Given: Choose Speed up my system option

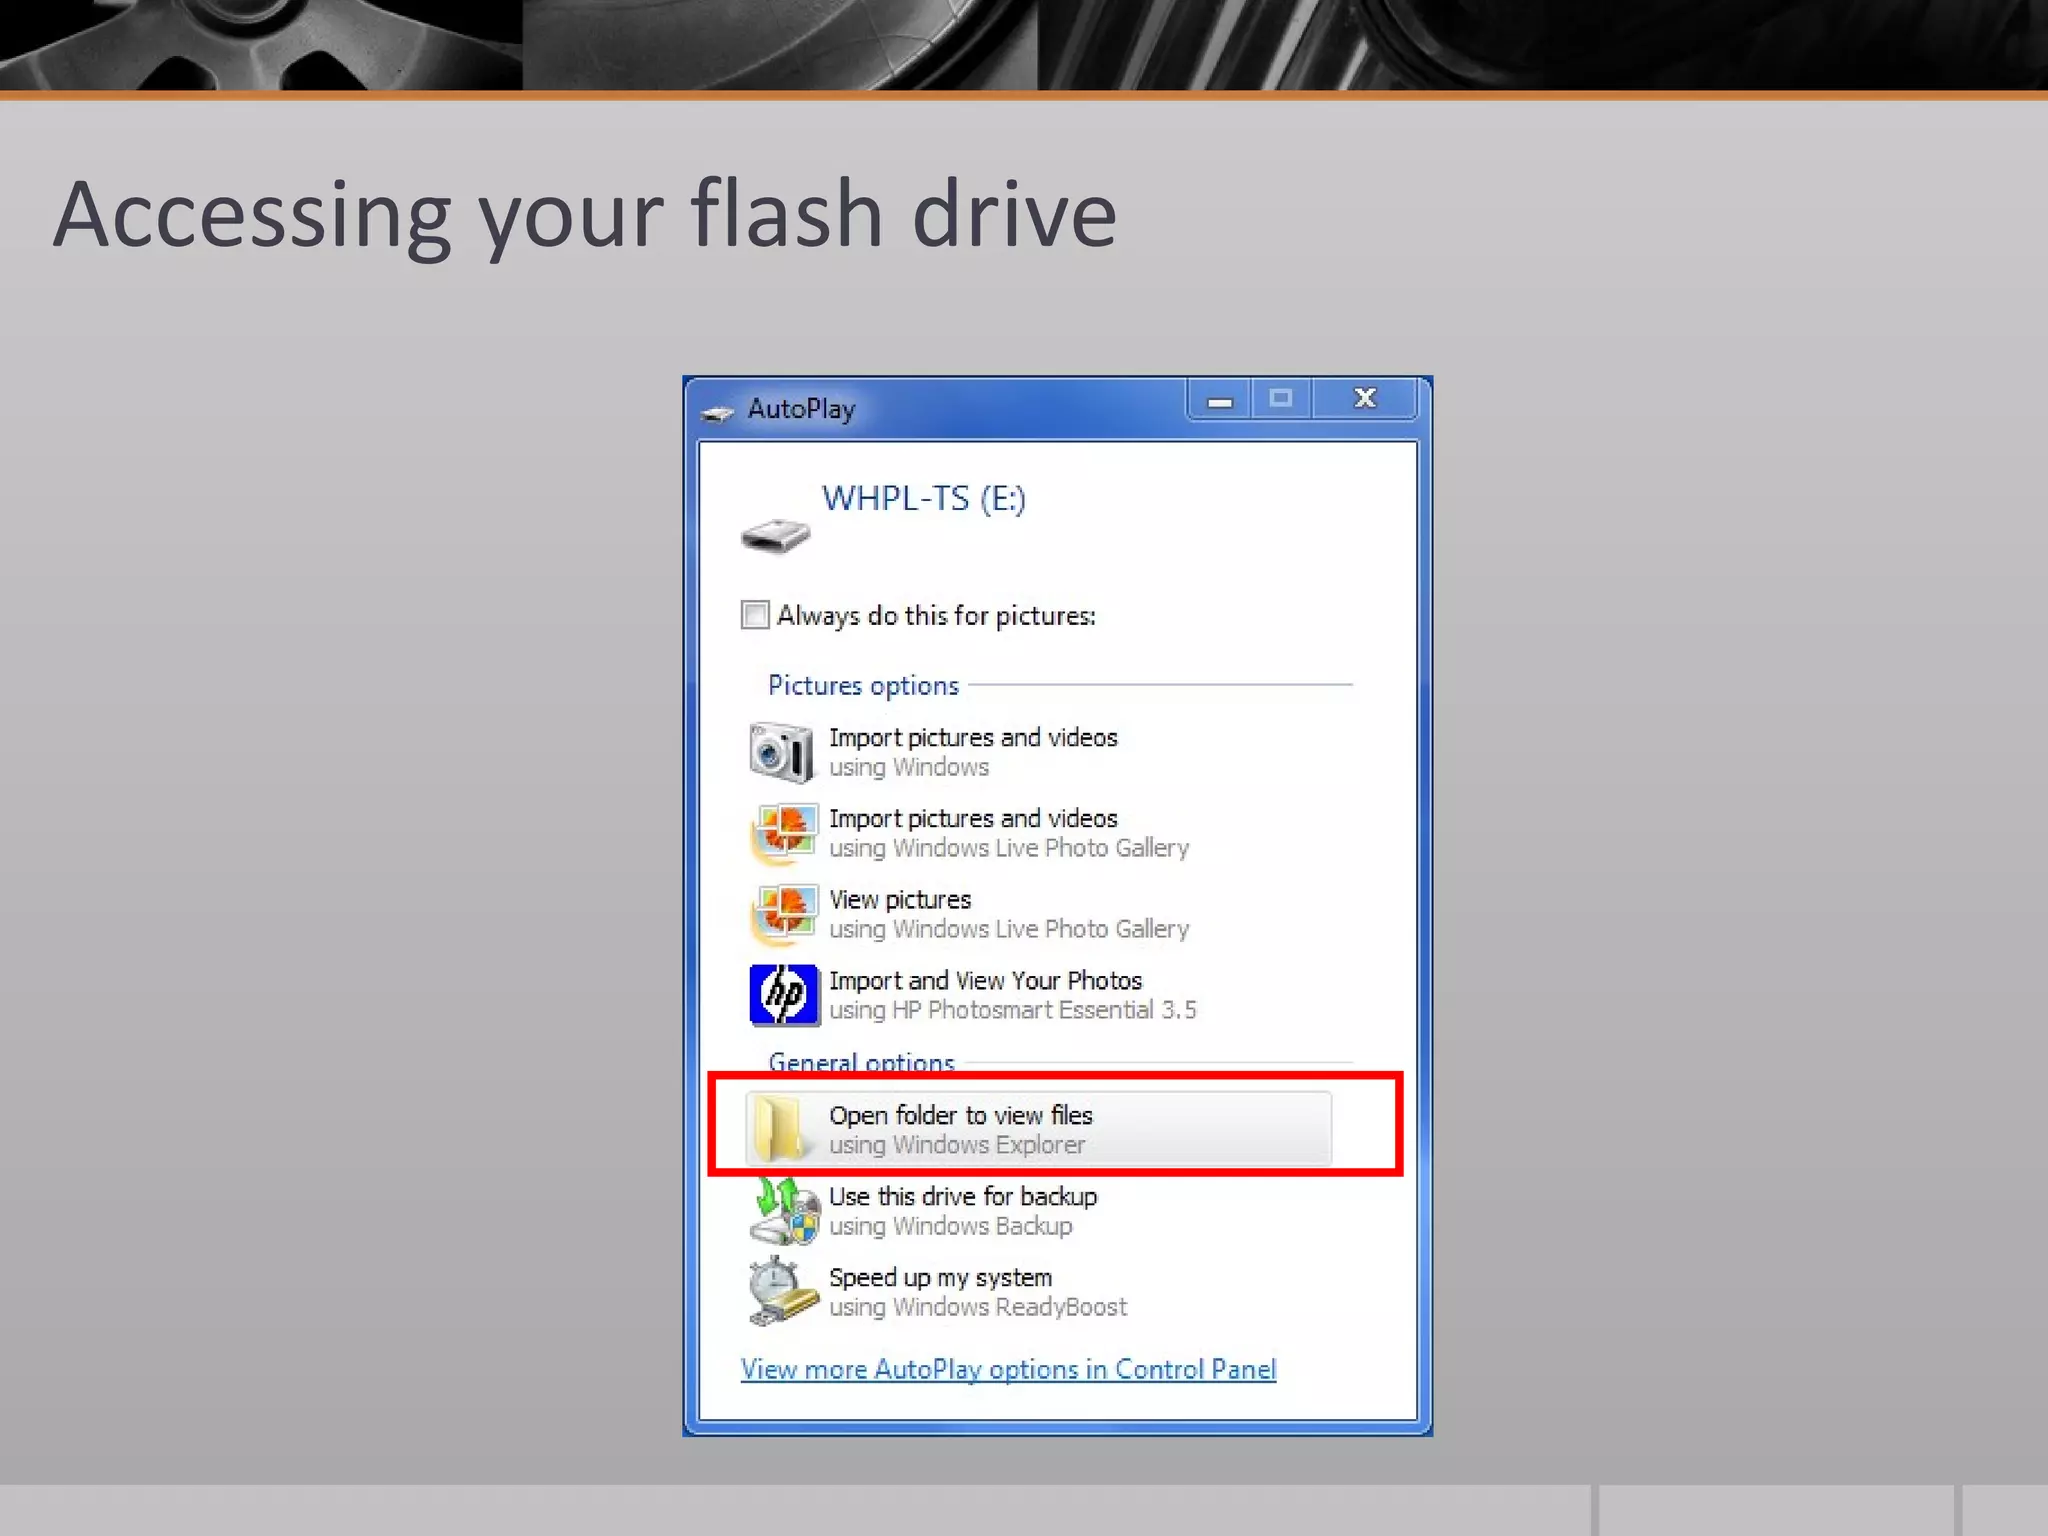Looking at the screenshot, I should click(940, 1278).
